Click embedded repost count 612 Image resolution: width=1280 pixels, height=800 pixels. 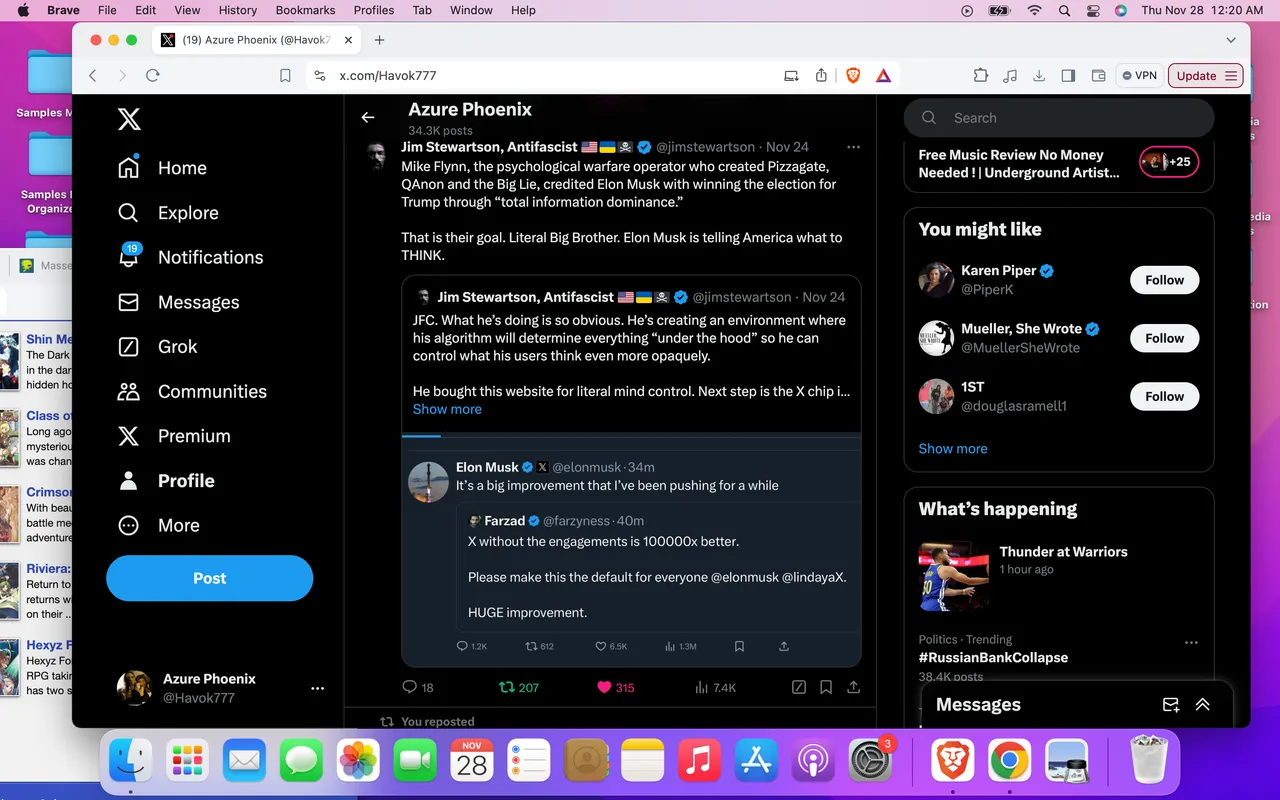pos(540,646)
